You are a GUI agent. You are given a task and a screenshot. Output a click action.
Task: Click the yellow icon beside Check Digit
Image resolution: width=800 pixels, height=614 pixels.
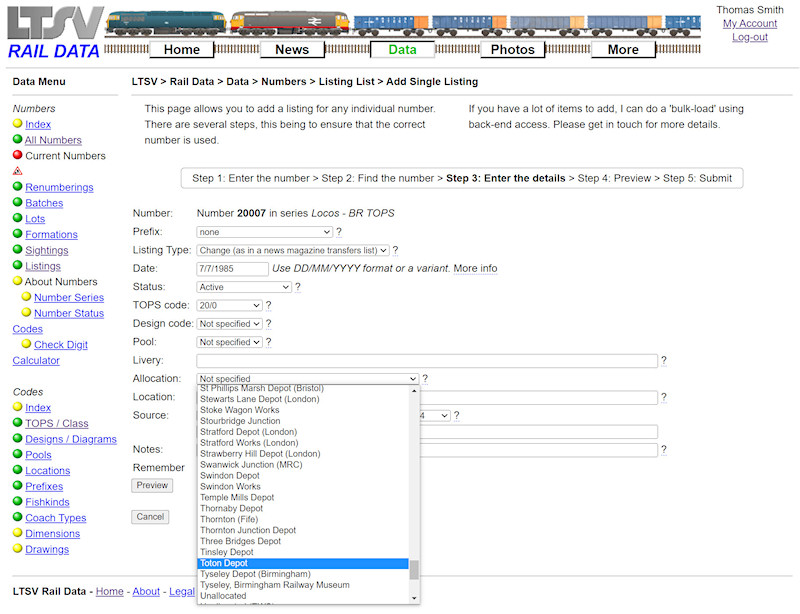click(x=29, y=344)
